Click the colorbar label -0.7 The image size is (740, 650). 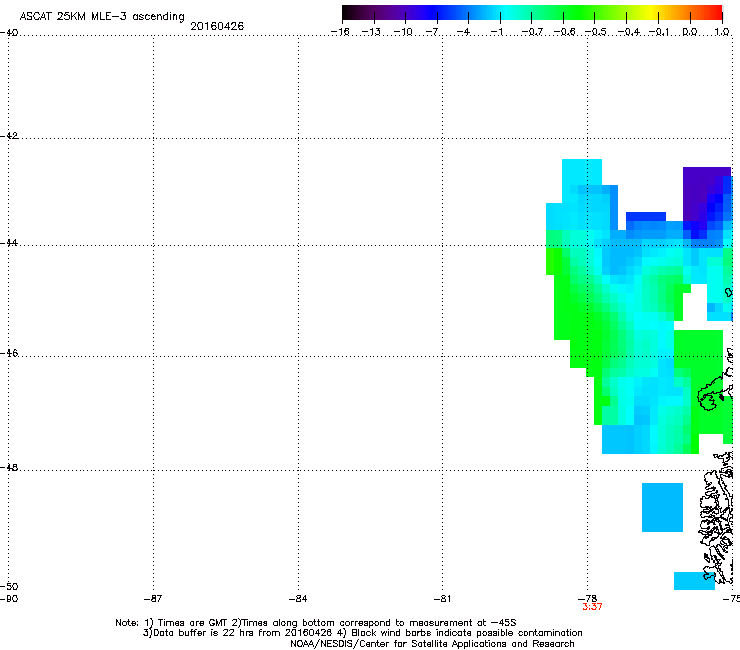[532, 32]
